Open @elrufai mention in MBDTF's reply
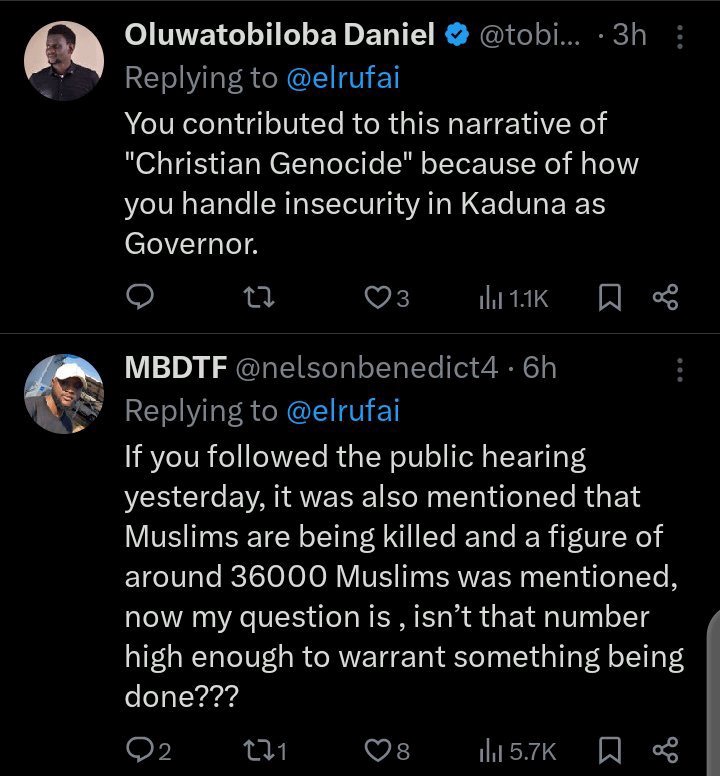Screen dimensions: 720x776 coord(342,410)
